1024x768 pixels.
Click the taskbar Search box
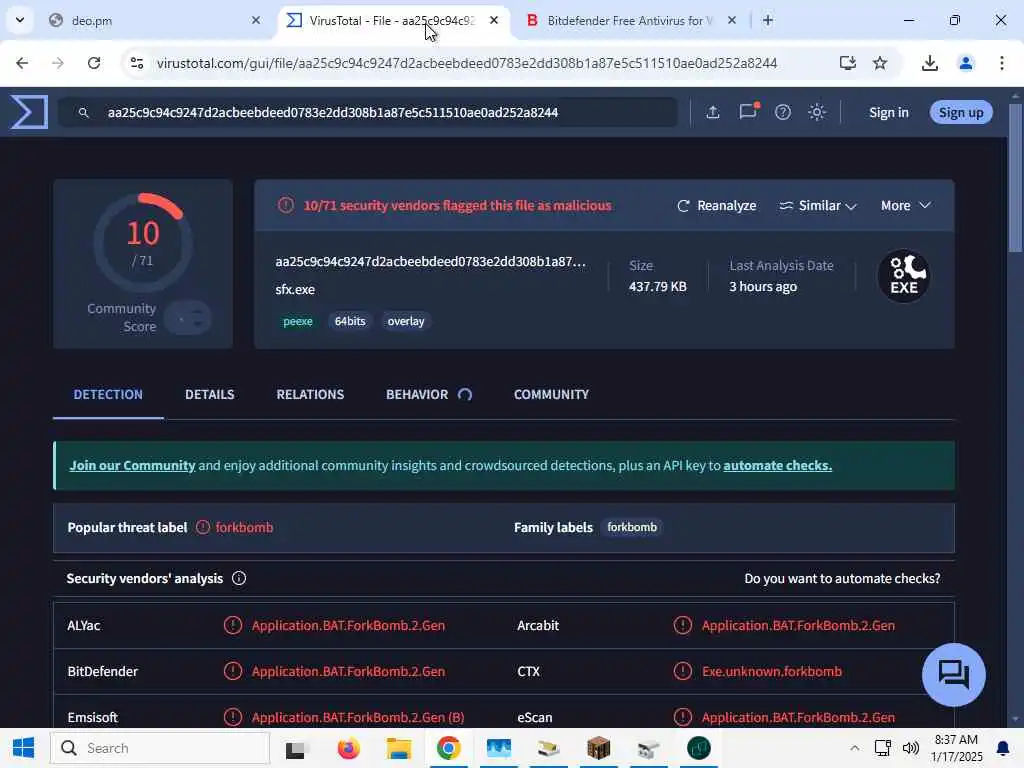click(159, 748)
